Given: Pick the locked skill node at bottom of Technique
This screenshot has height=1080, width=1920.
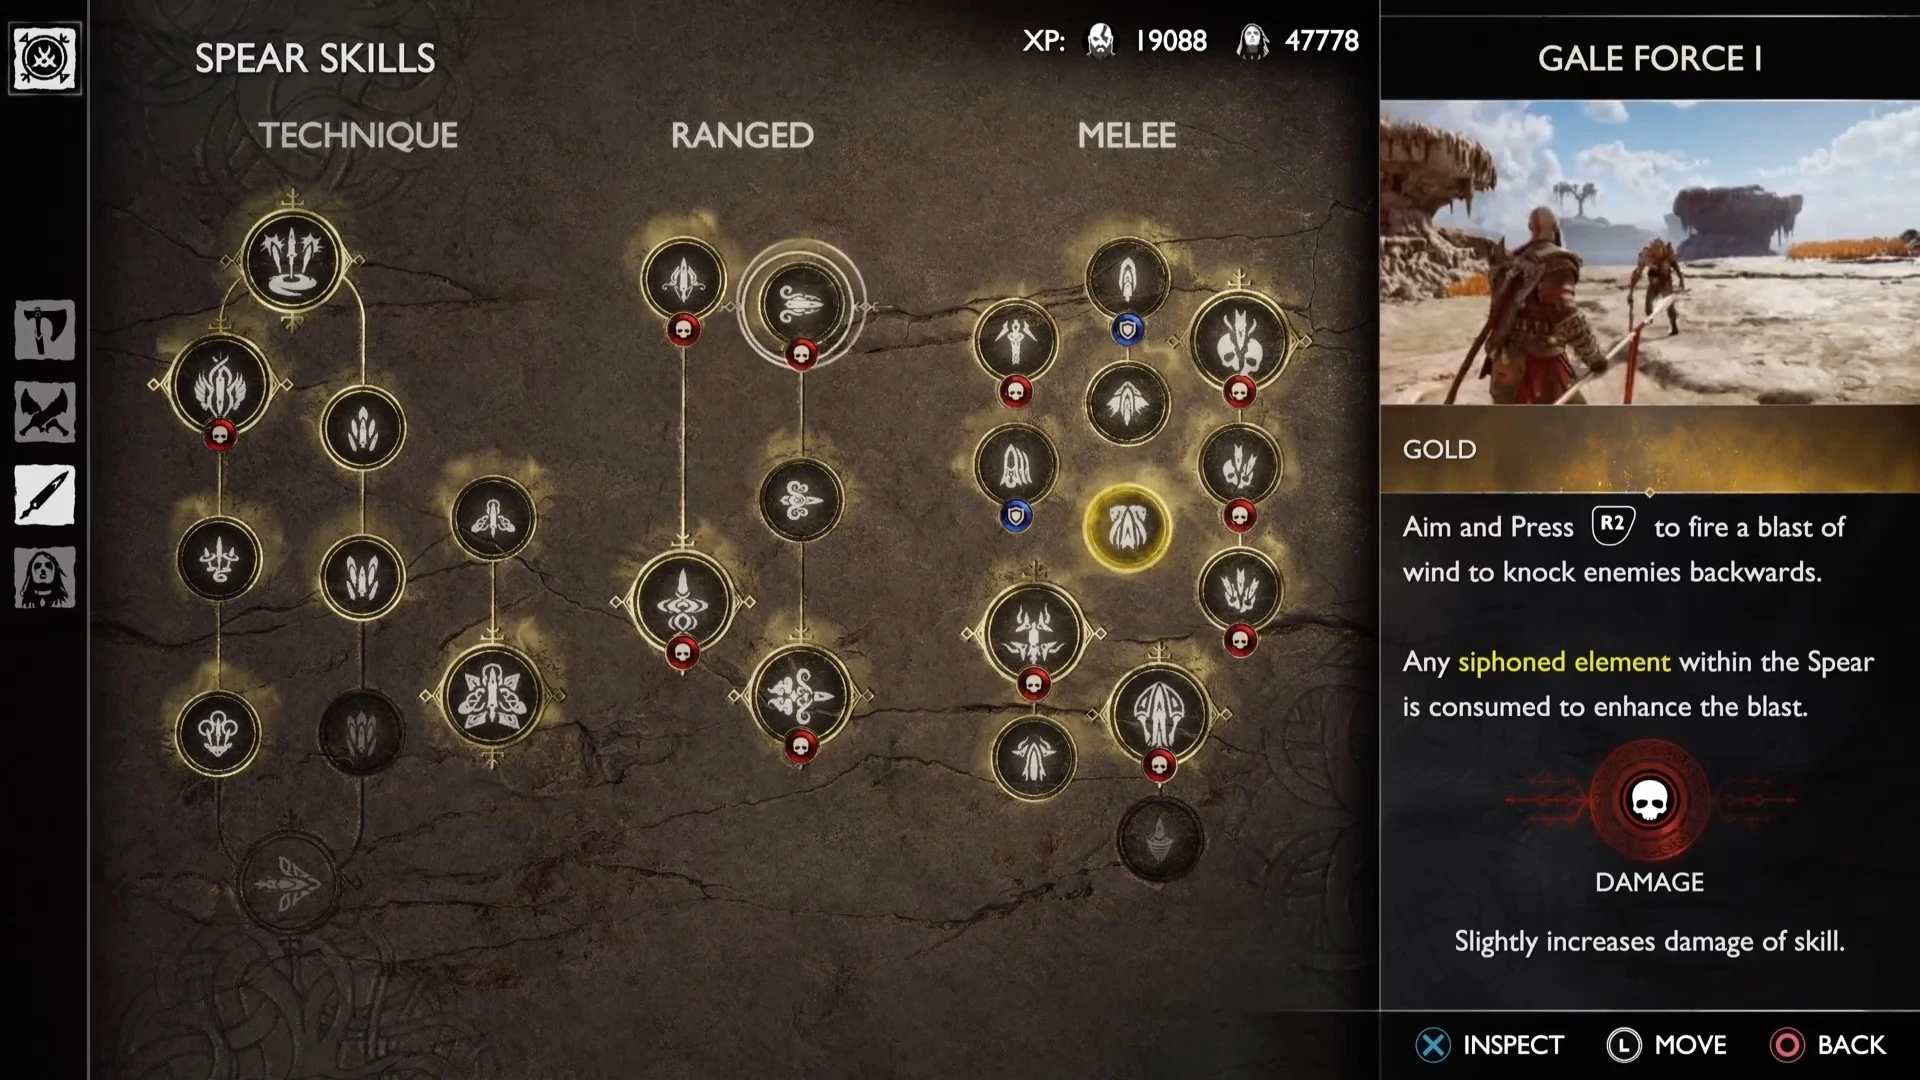Looking at the screenshot, I should 289,882.
